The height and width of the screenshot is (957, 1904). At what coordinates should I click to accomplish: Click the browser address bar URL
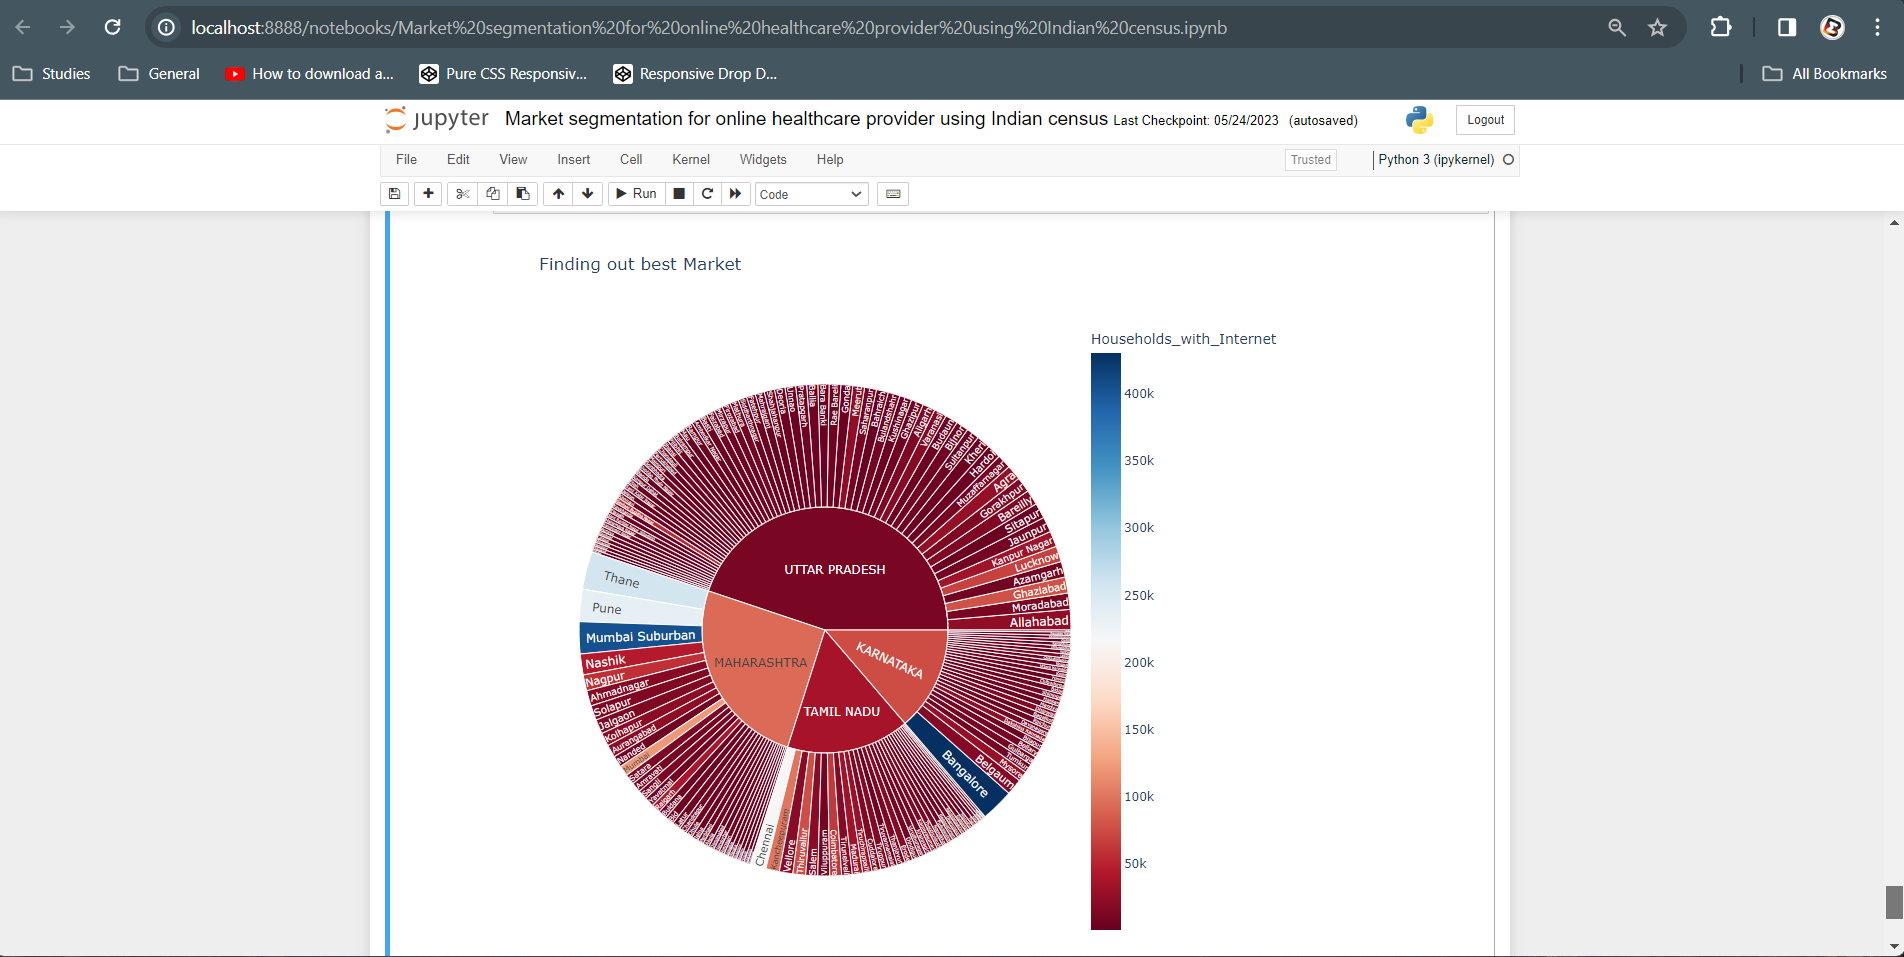[709, 28]
